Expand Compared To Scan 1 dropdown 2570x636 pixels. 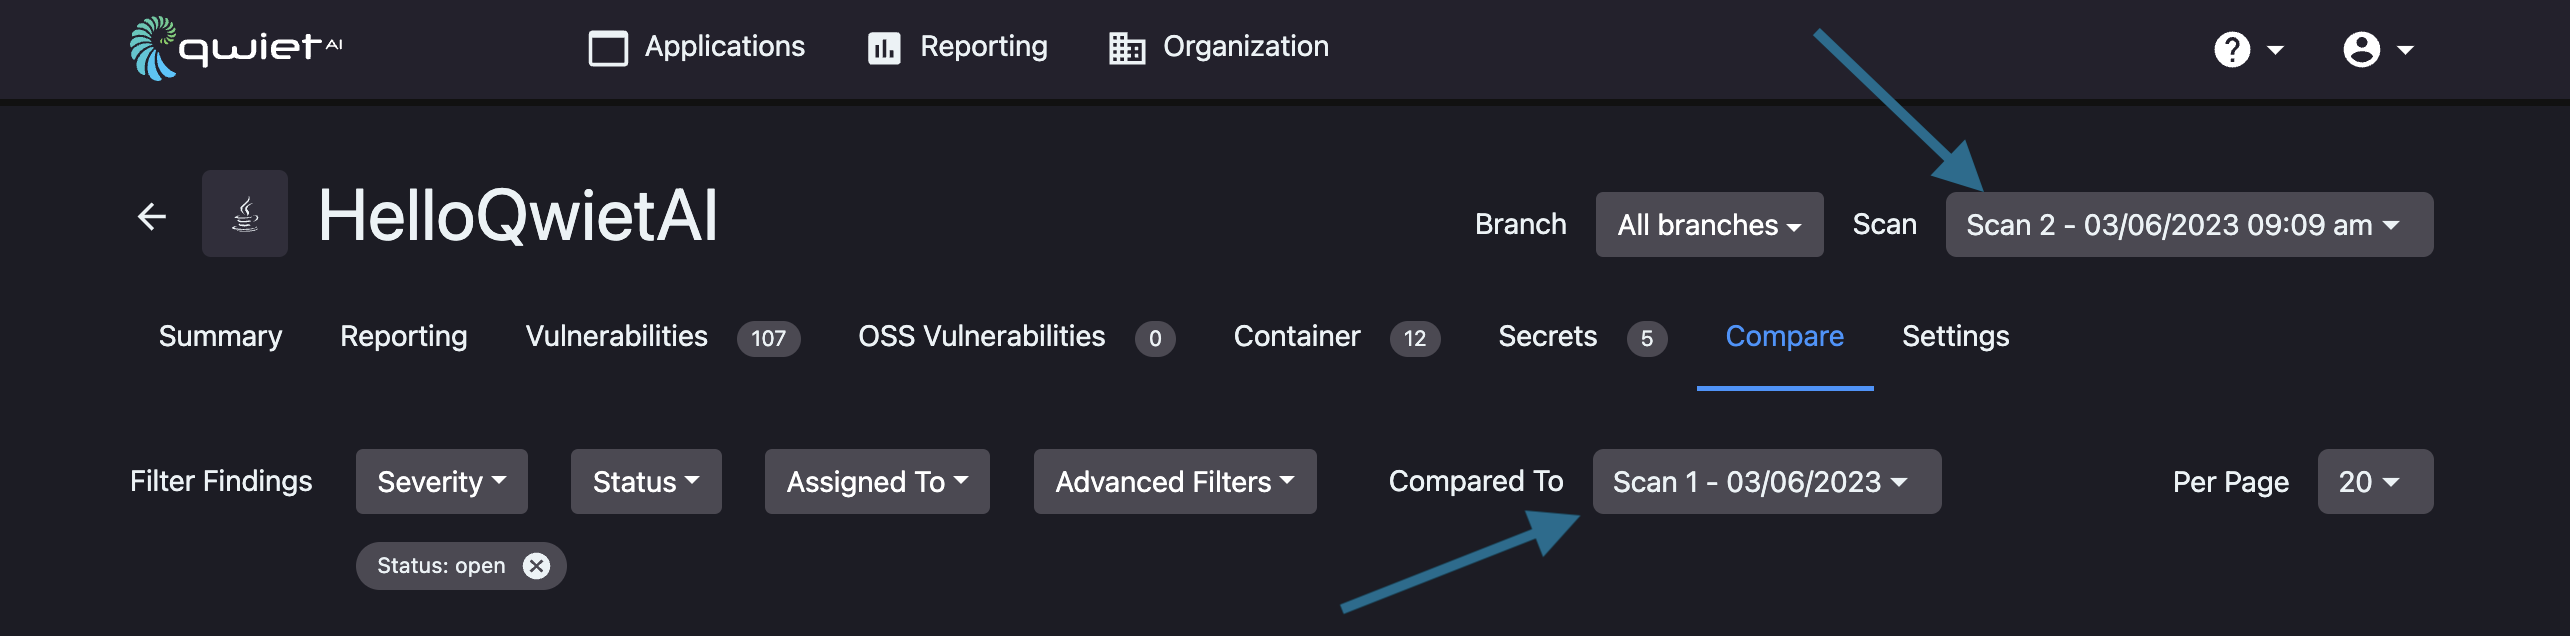pyautogui.click(x=1767, y=482)
